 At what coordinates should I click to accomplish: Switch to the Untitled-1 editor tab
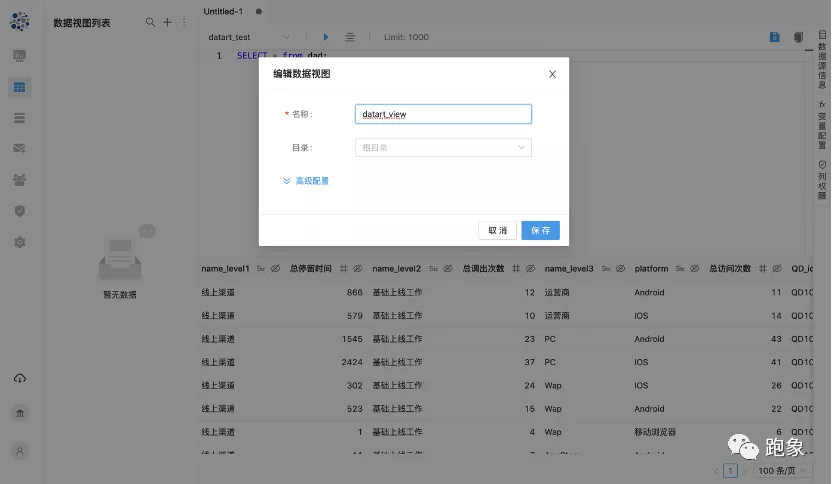223,11
